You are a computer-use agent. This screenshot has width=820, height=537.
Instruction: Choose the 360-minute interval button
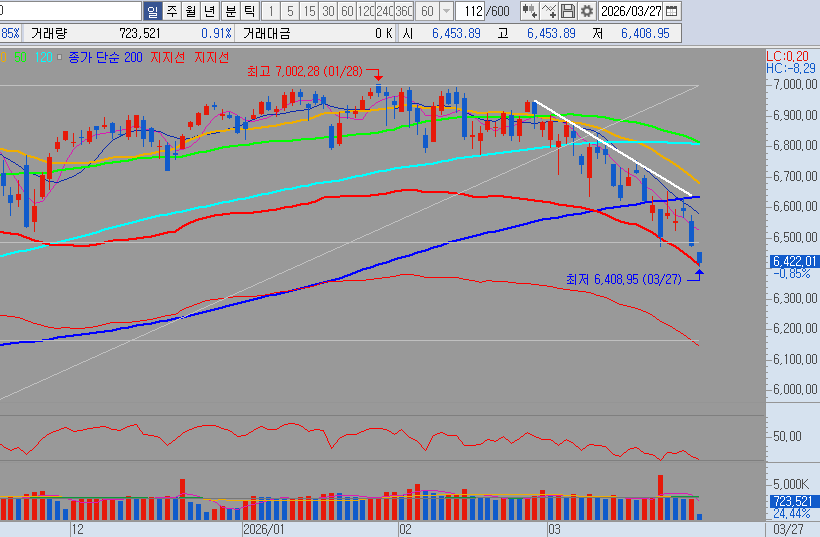(404, 11)
